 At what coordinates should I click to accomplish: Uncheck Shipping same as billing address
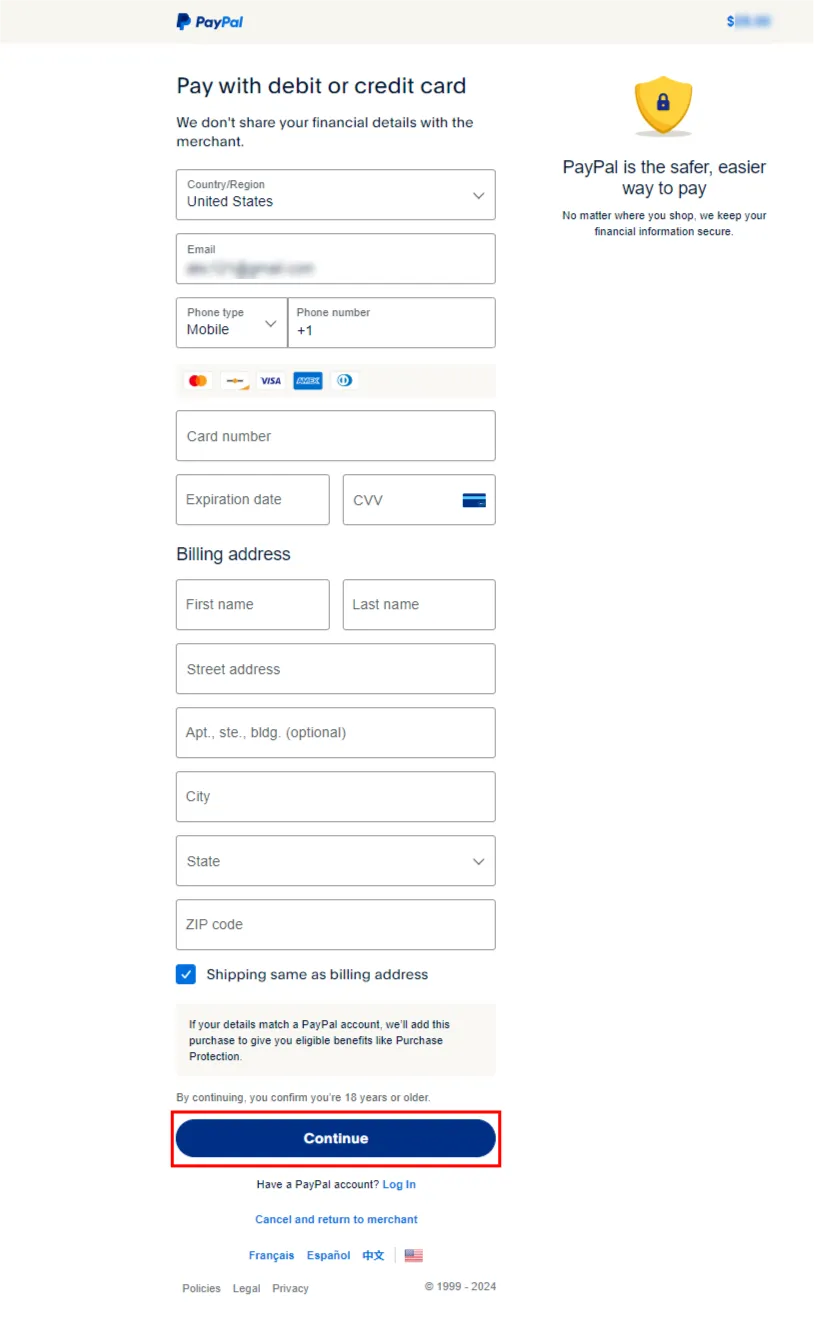pyautogui.click(x=186, y=975)
